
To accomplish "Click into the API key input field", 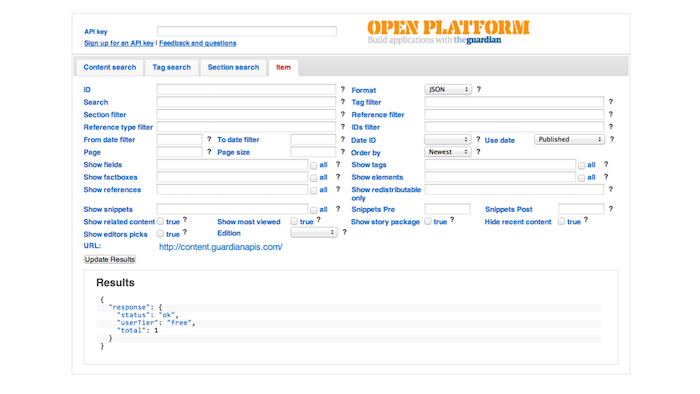I will [247, 31].
